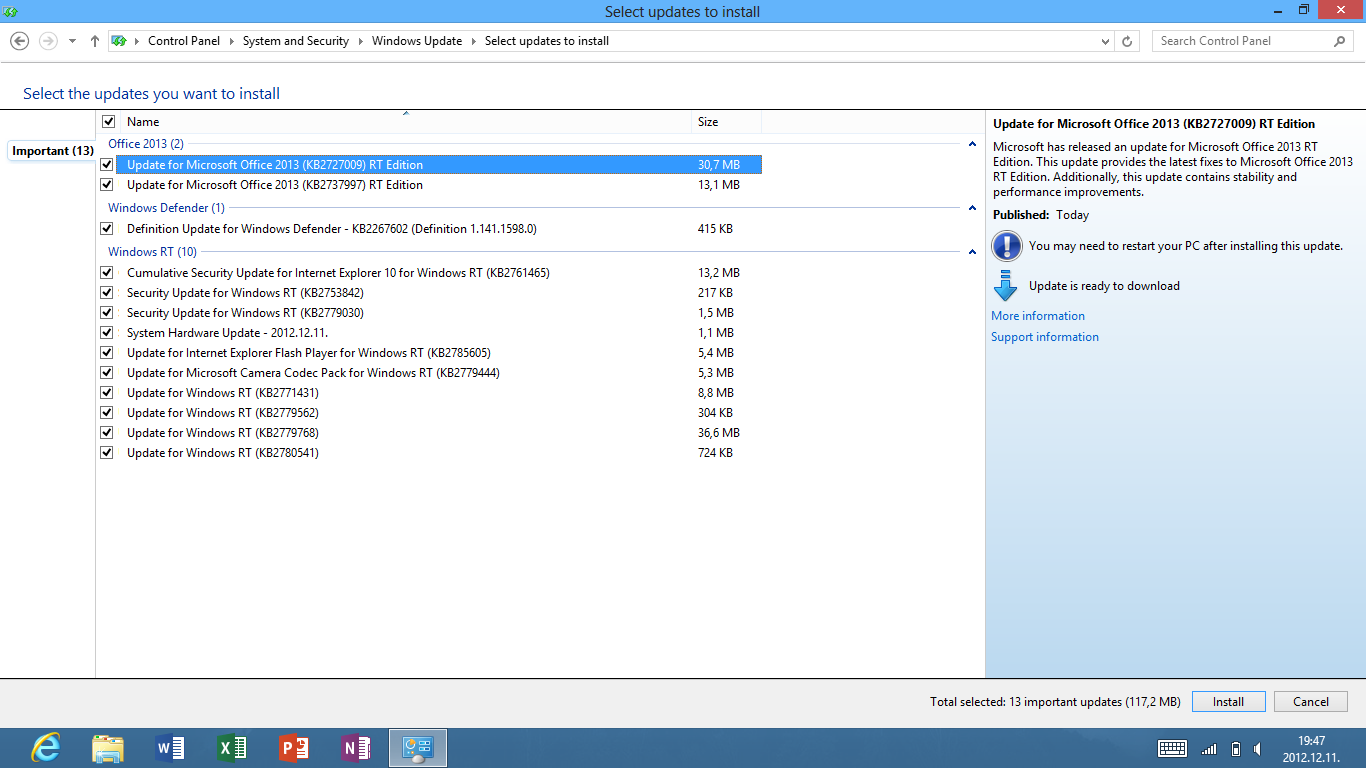The height and width of the screenshot is (768, 1366).
Task: Open the arrow after System and Security breadcrumb
Action: pyautogui.click(x=361, y=41)
